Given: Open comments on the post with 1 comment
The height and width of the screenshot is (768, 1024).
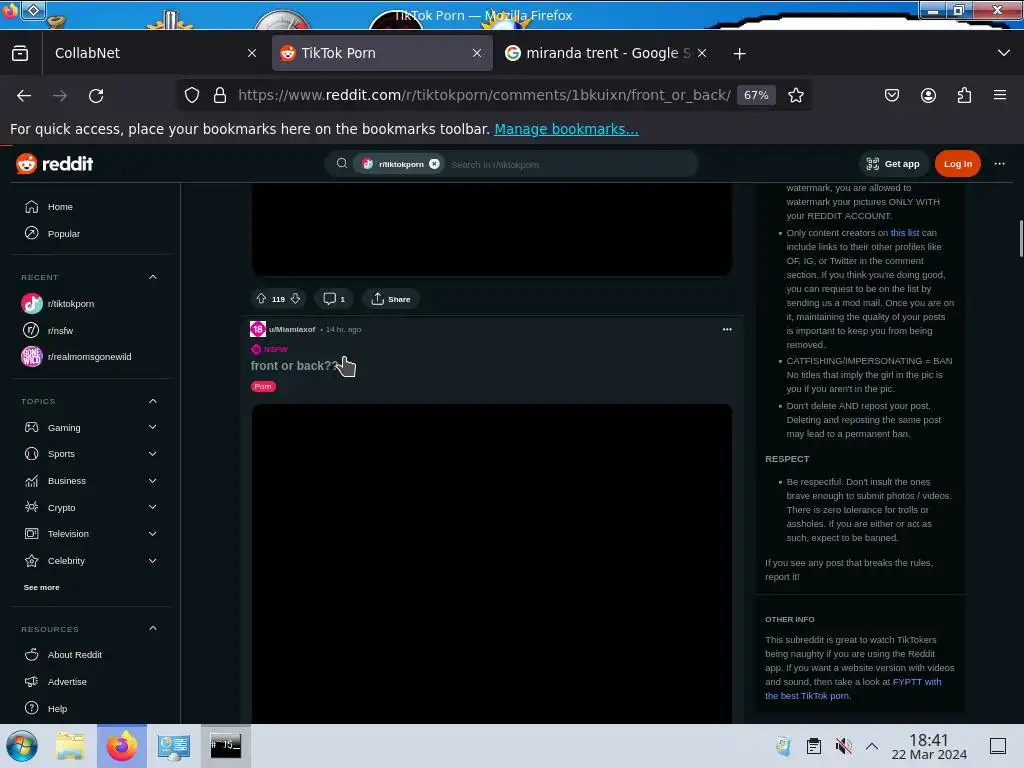Looking at the screenshot, I should [x=334, y=299].
